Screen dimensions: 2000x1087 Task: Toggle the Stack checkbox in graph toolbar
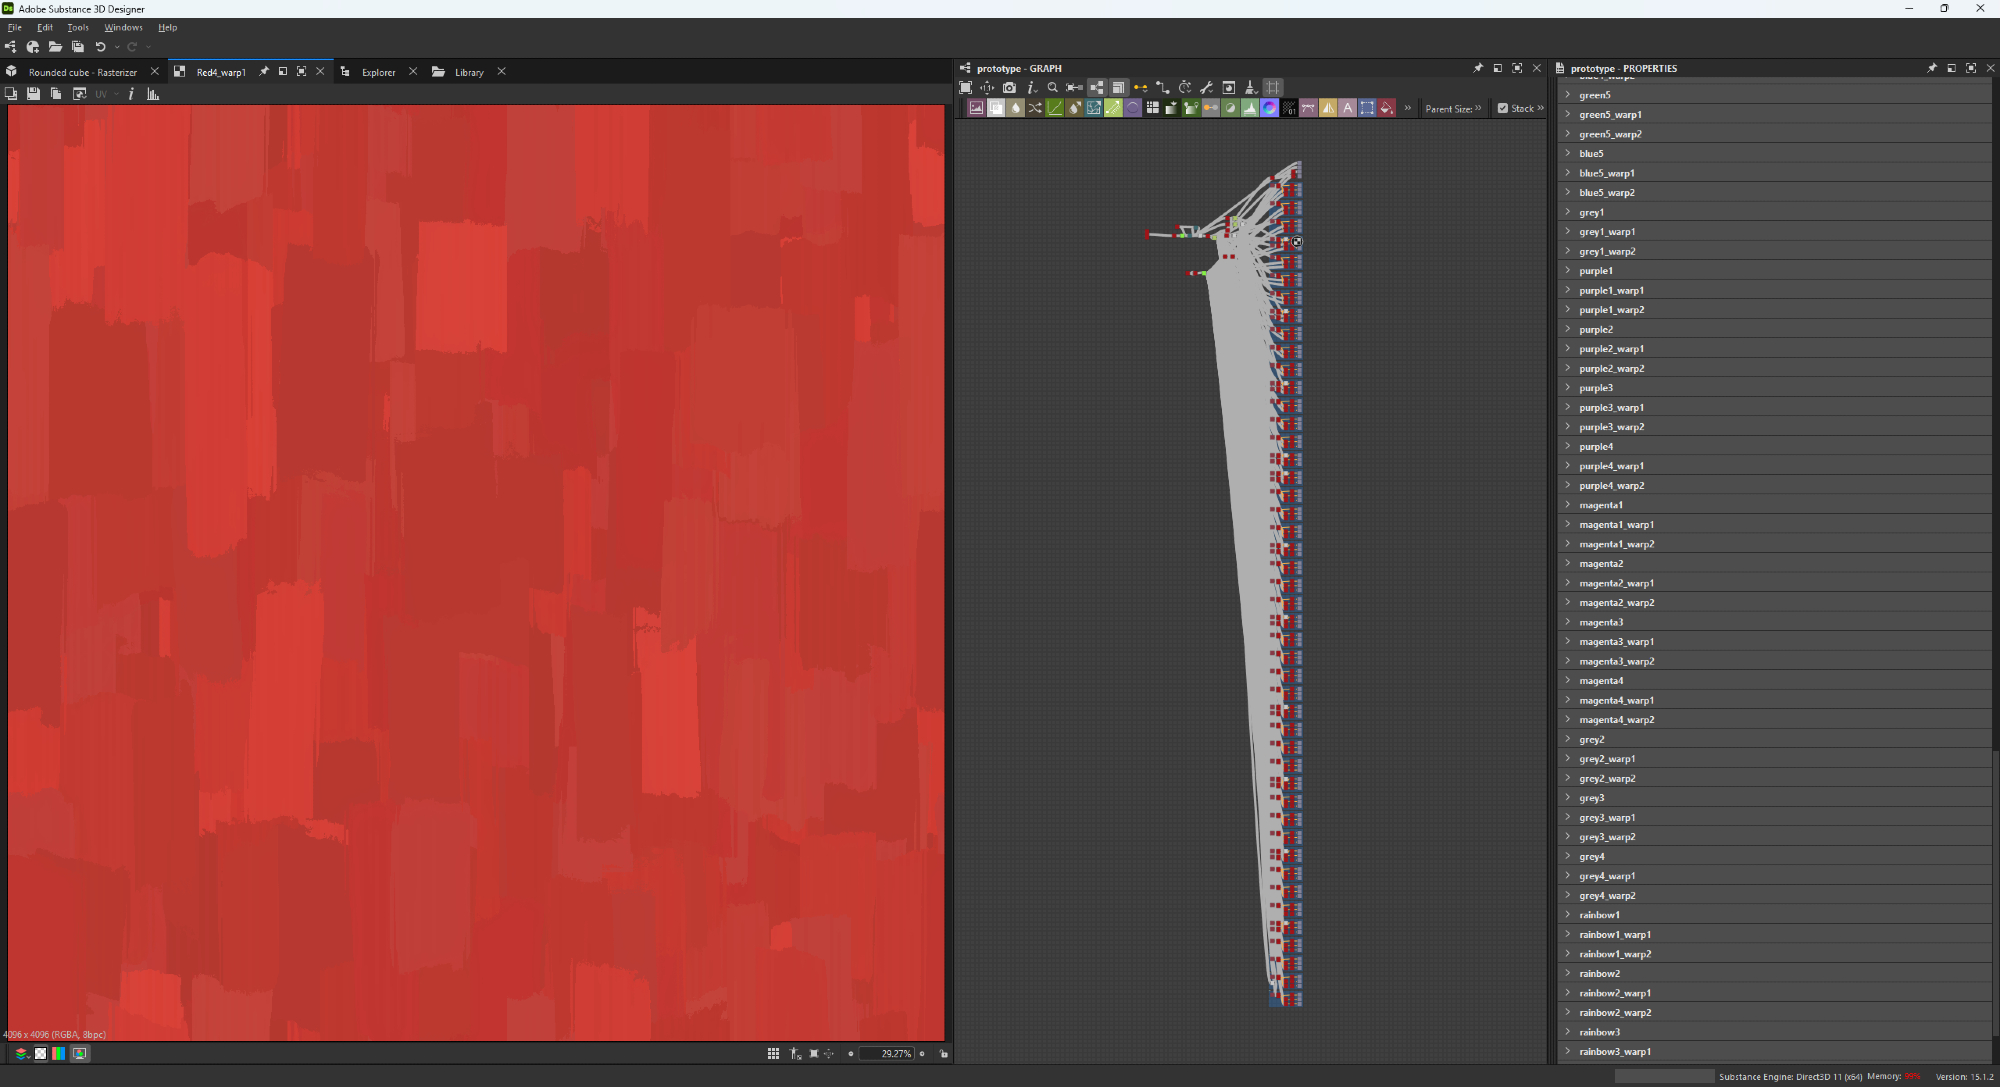click(1502, 108)
